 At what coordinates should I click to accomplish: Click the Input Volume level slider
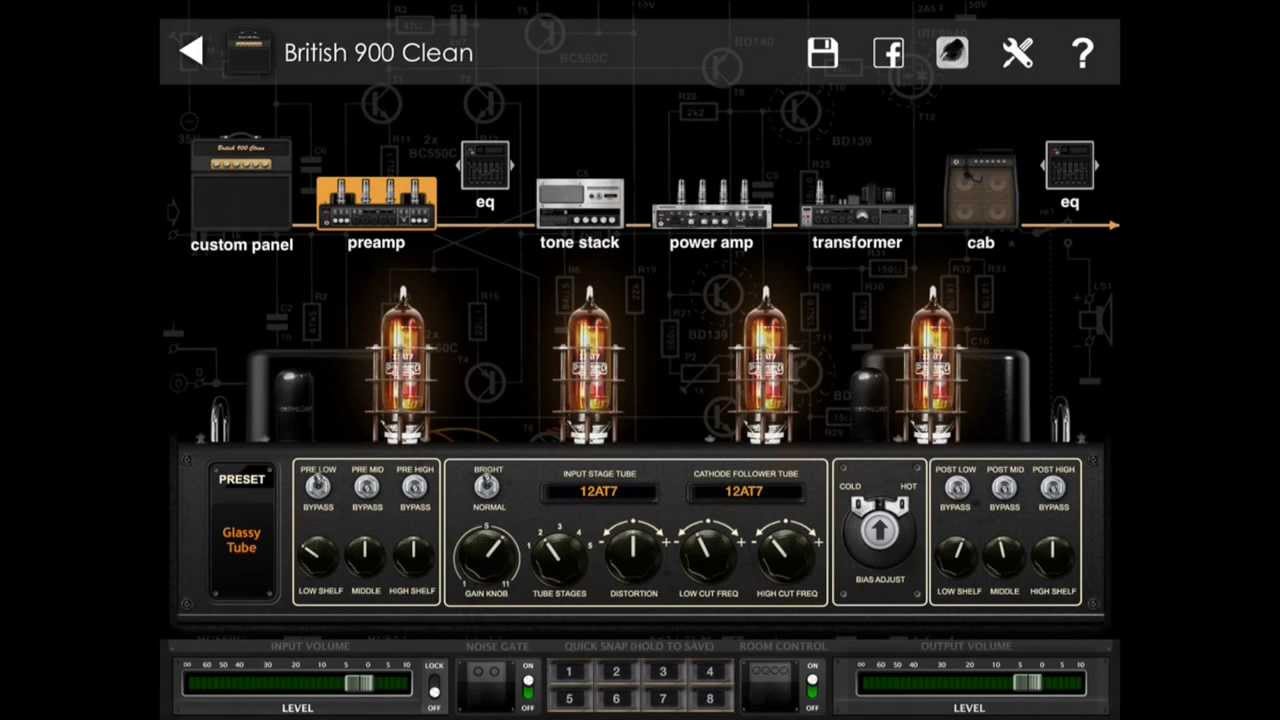point(297,683)
